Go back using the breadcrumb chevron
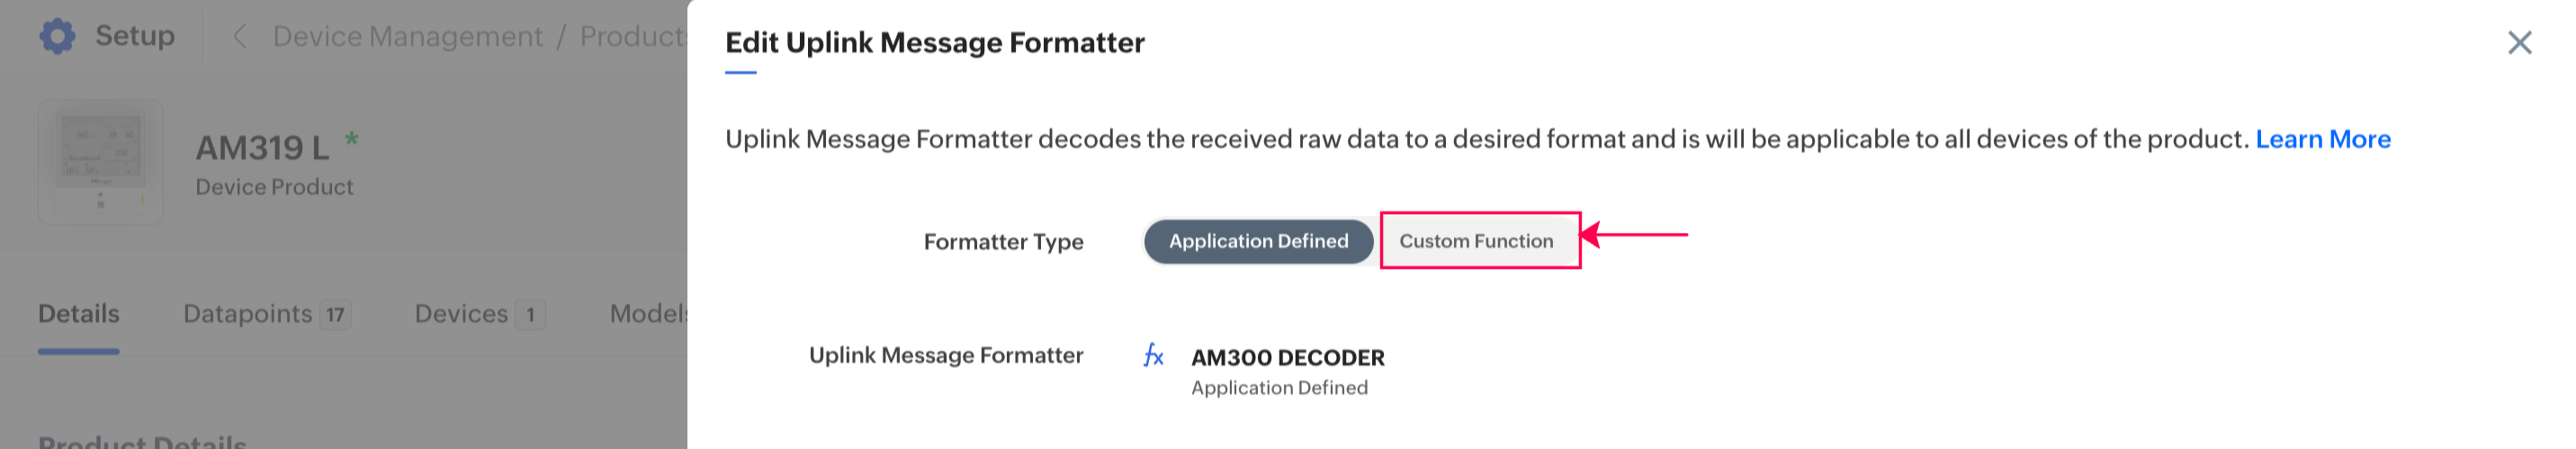 (239, 37)
